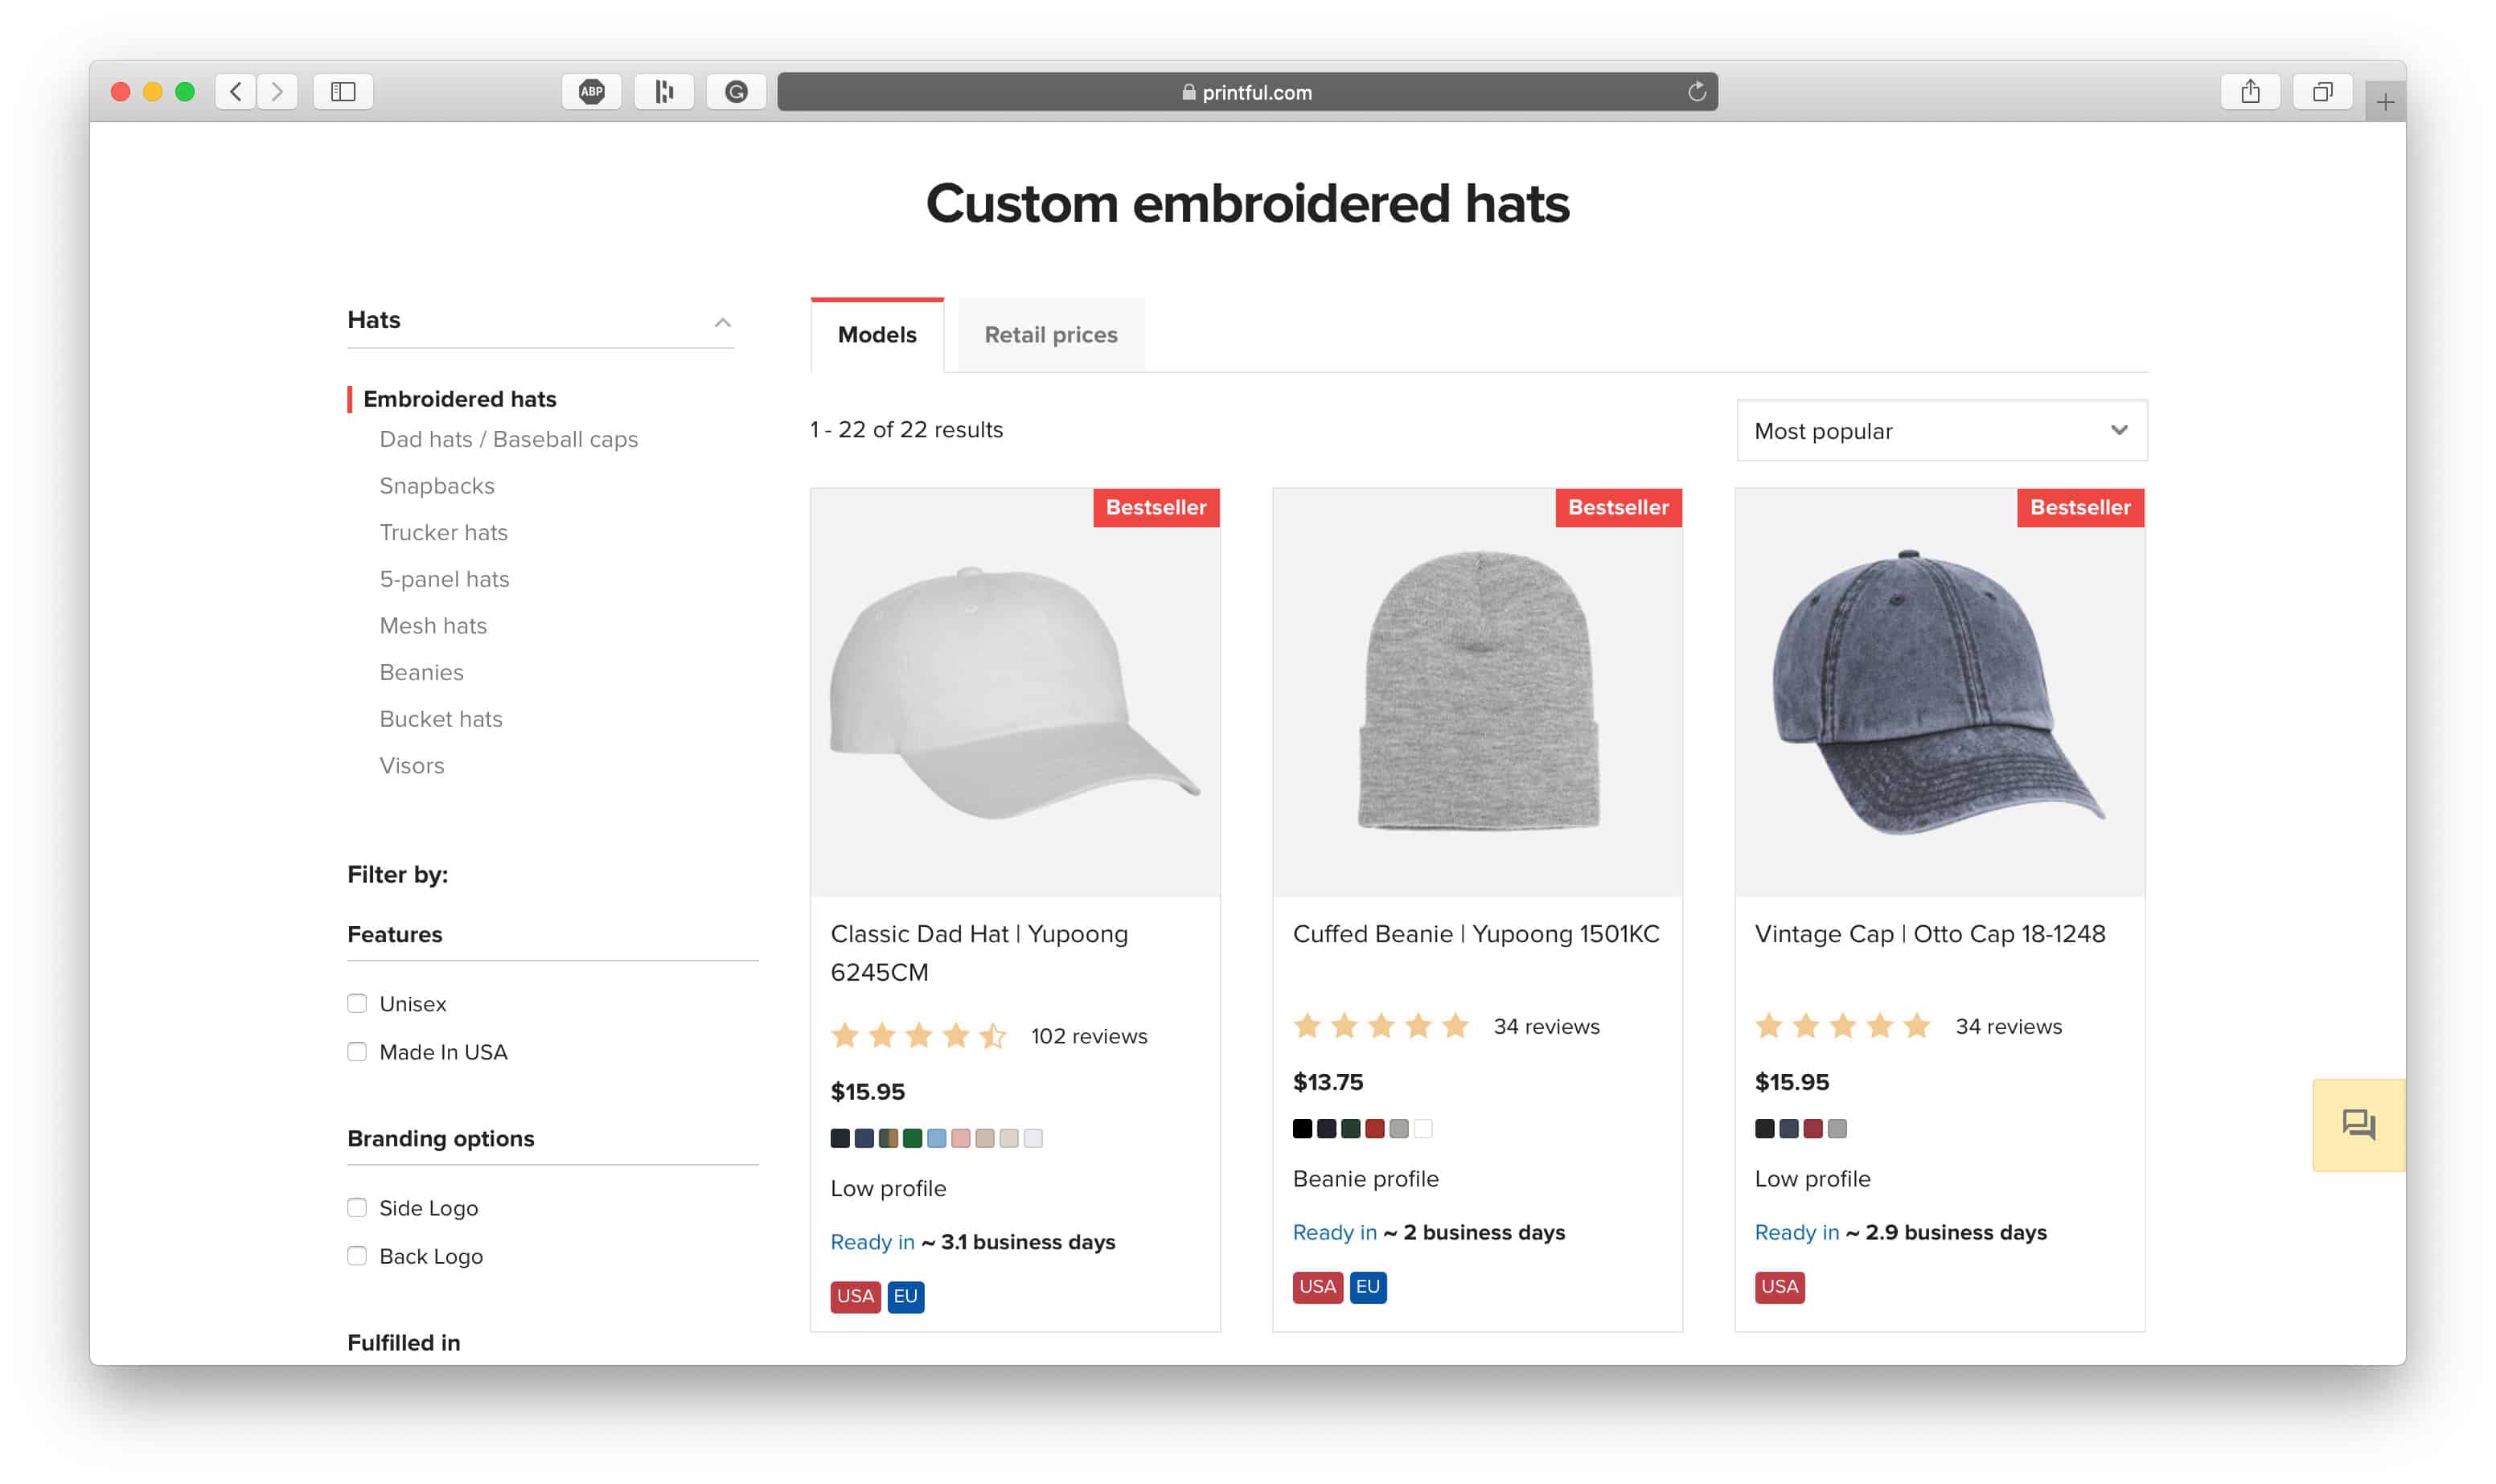Viewport: 2496px width, 1484px height.
Task: Open the Beanies category
Action: 421,672
